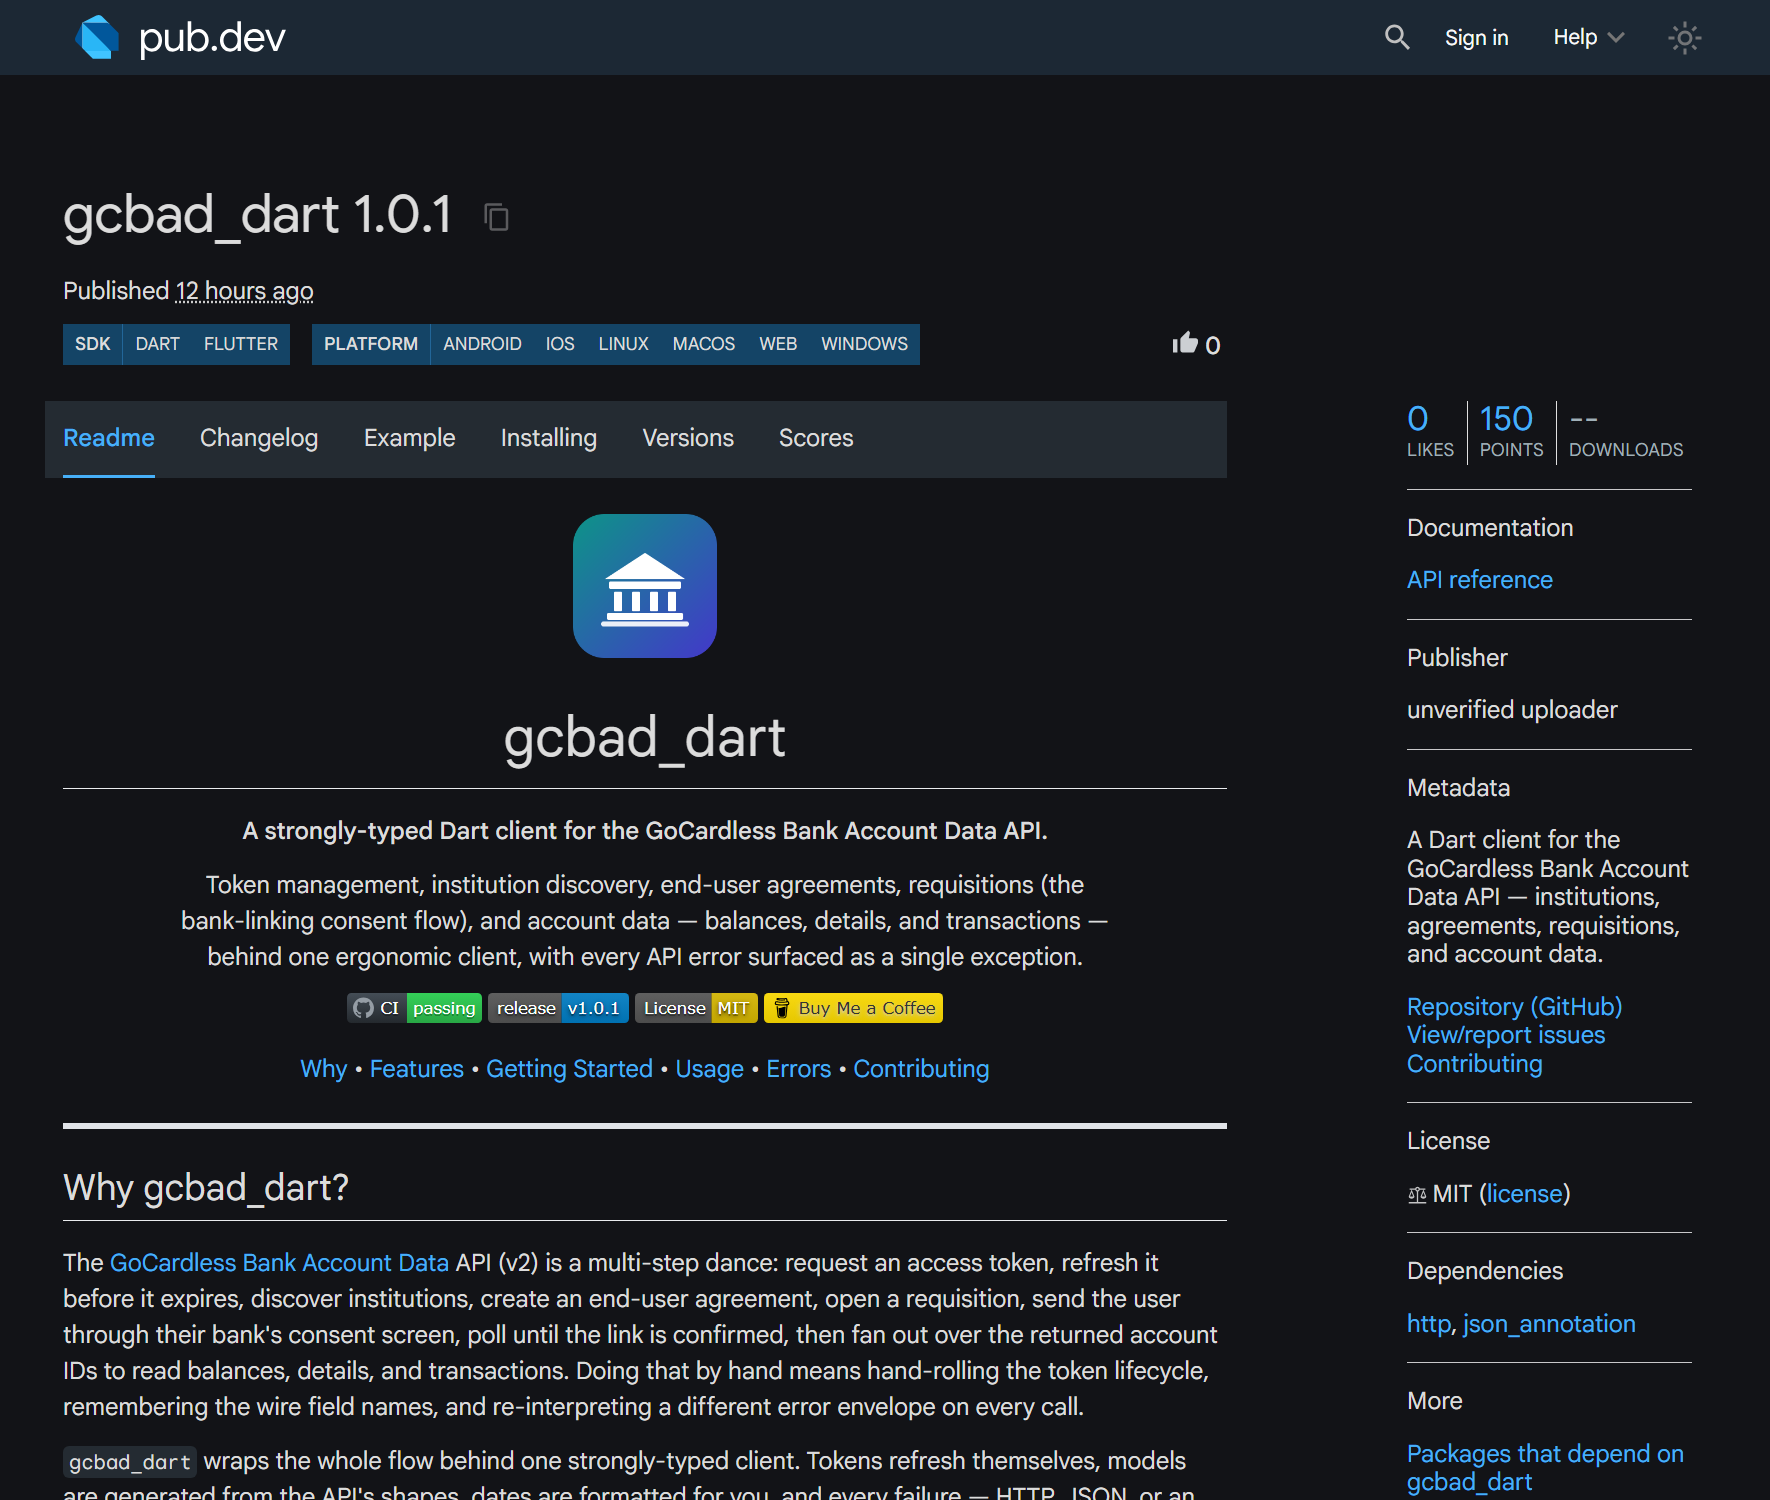Open the Changelog tab

click(259, 438)
